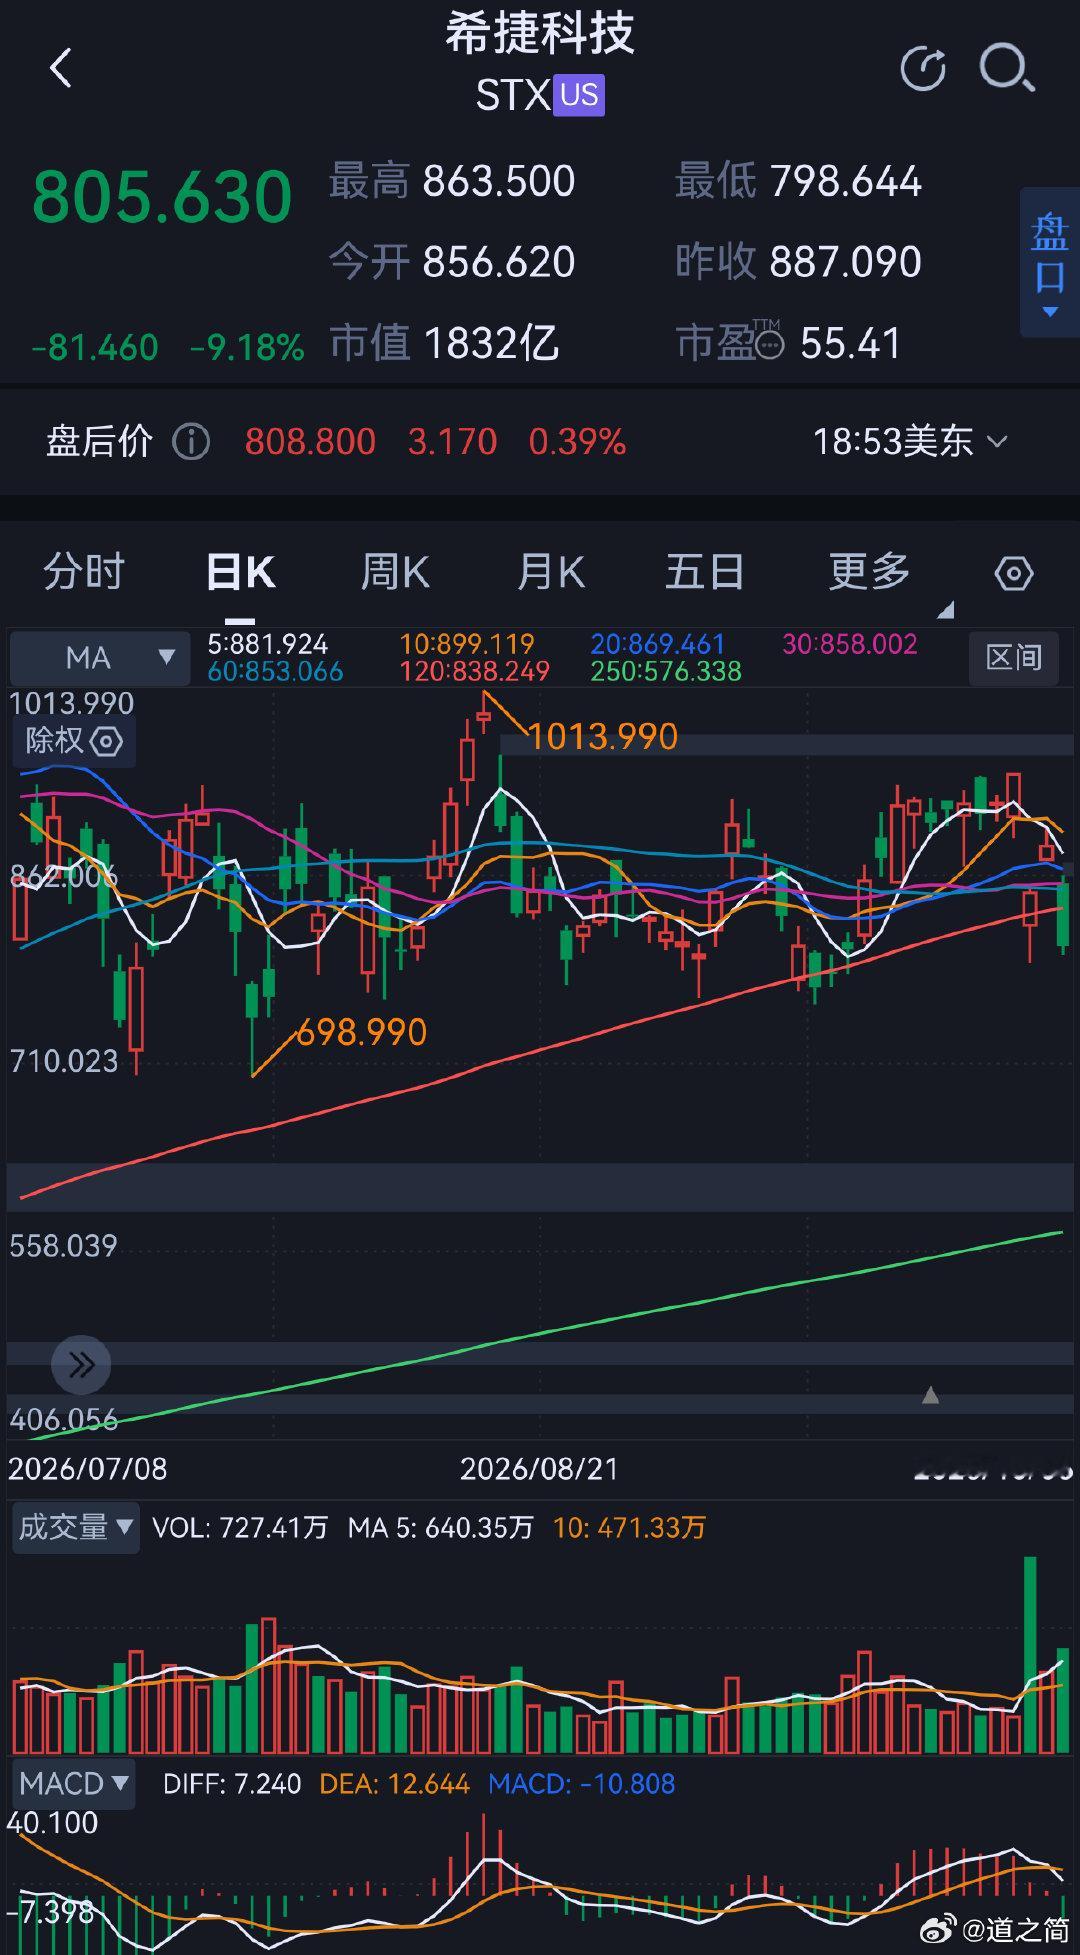Screen dimensions: 1080x1955
Task: Expand the 18:53美东 time zone dropdown
Action: click(x=909, y=441)
